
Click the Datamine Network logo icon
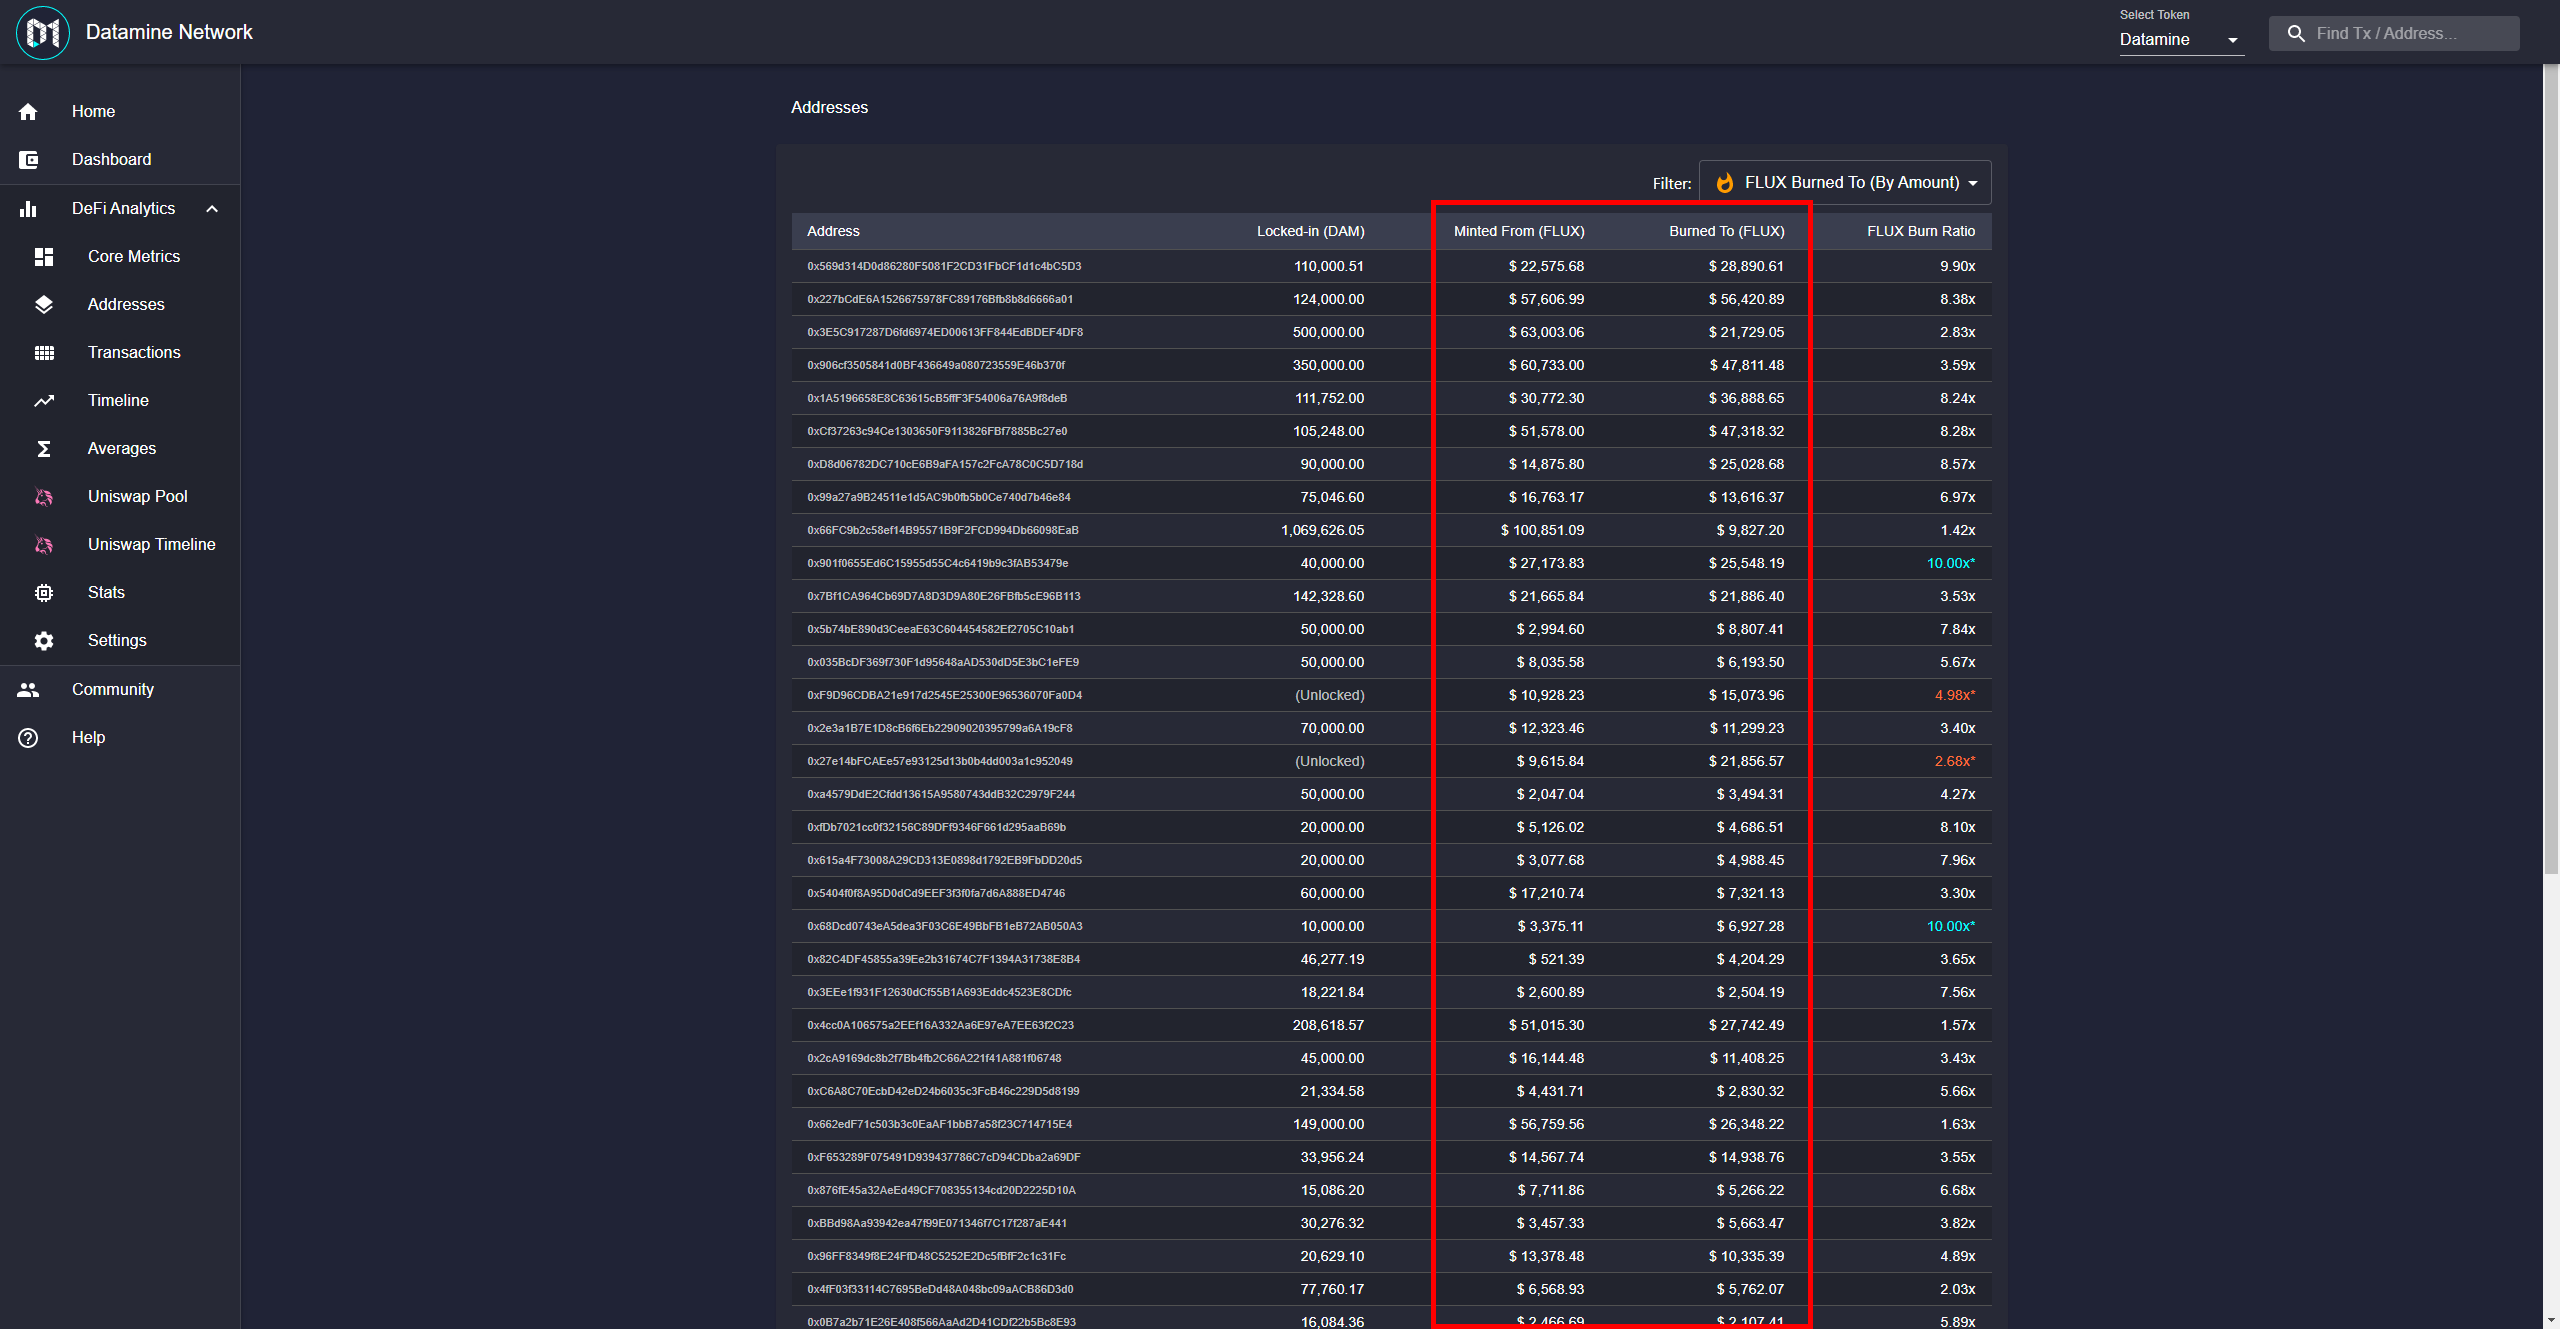click(43, 33)
